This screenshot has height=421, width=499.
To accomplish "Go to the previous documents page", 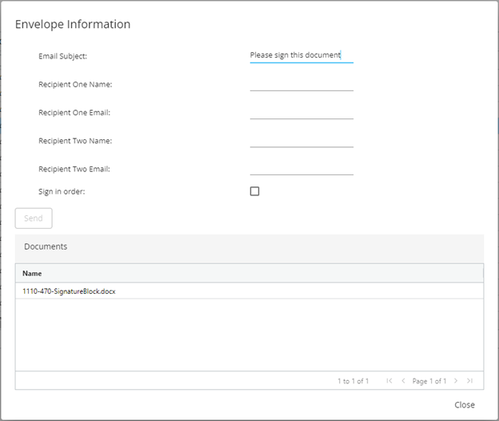I will [x=403, y=381].
